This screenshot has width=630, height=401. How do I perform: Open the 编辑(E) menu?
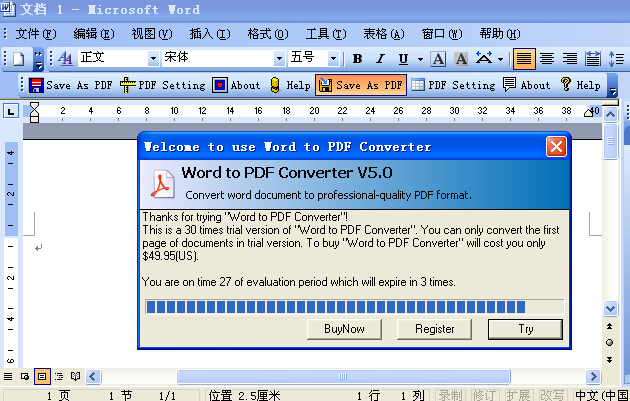point(94,34)
